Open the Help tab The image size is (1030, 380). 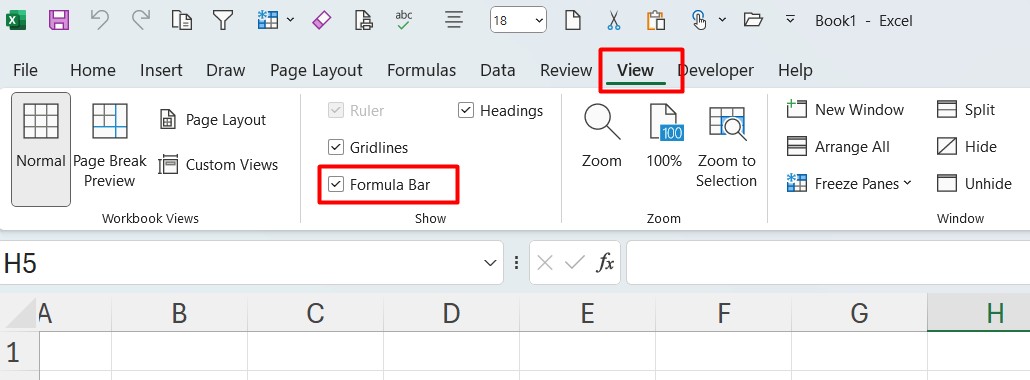click(x=795, y=70)
